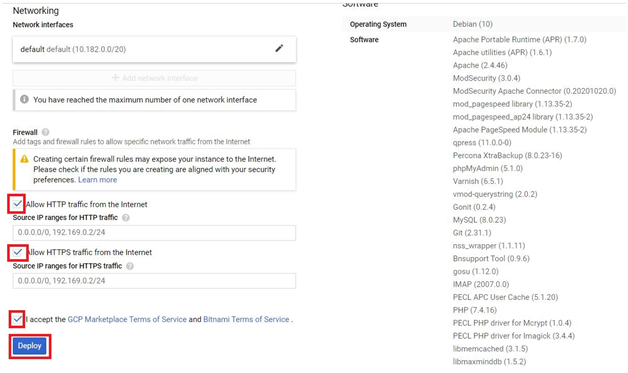Image resolution: width=628 pixels, height=373 pixels.
Task: Click libmemcached (3.1.5) entry
Action: click(490, 349)
